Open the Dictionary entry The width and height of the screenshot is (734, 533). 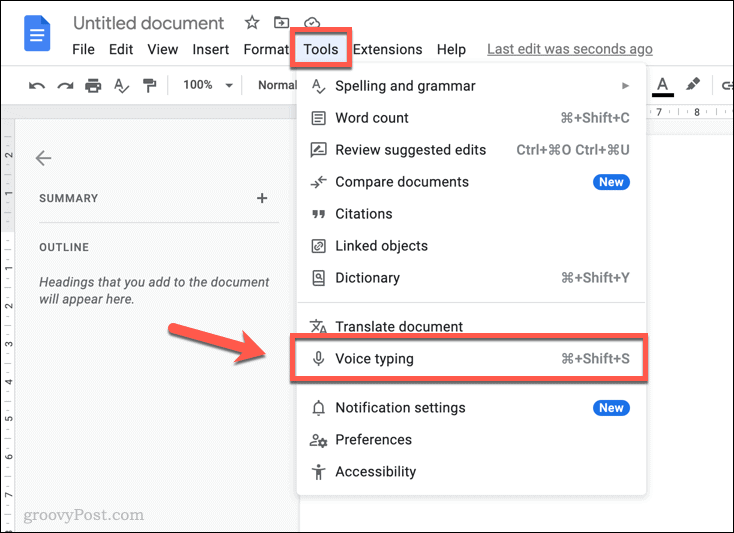coord(471,278)
